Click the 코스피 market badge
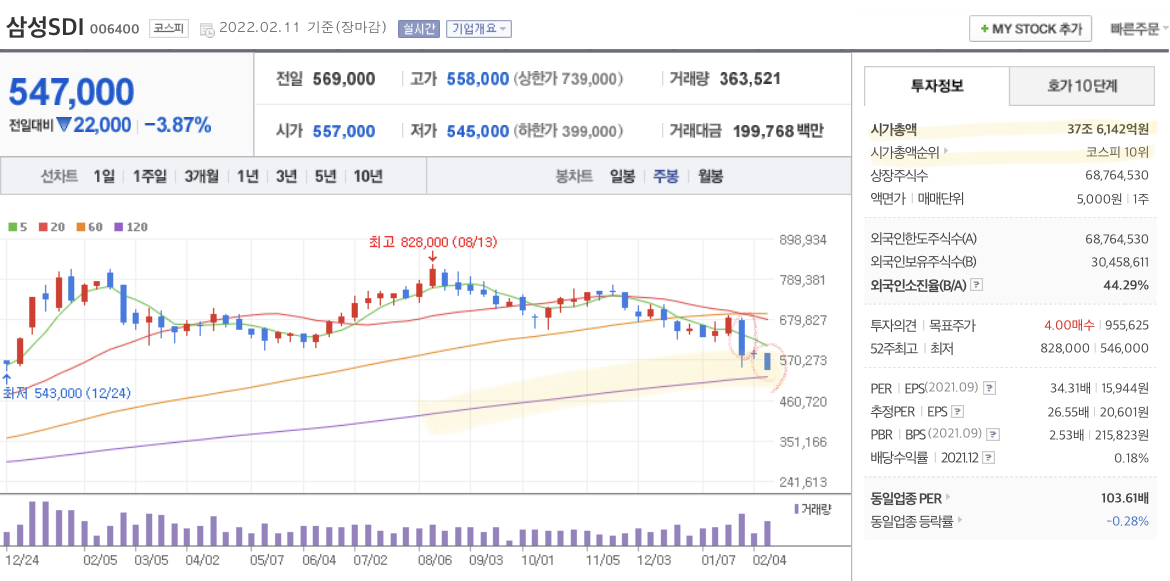The height and width of the screenshot is (581, 1170). point(169,28)
